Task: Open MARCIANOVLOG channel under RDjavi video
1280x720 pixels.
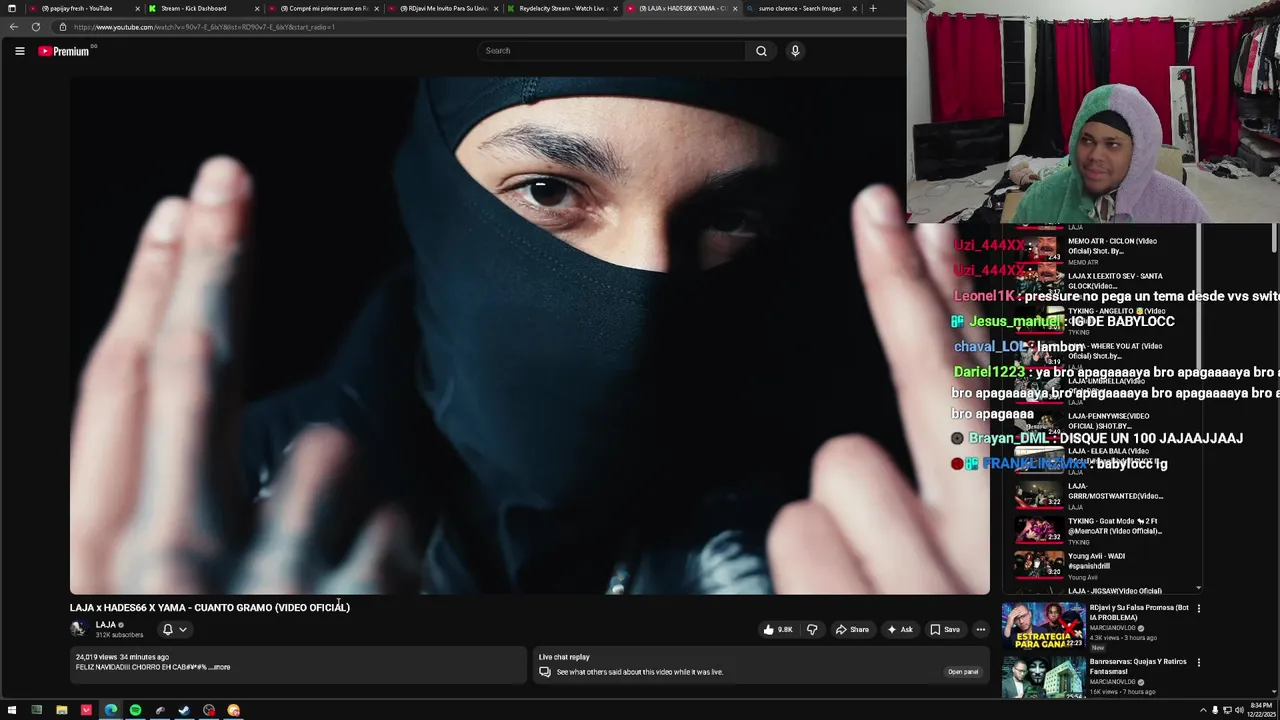Action: (x=1113, y=628)
